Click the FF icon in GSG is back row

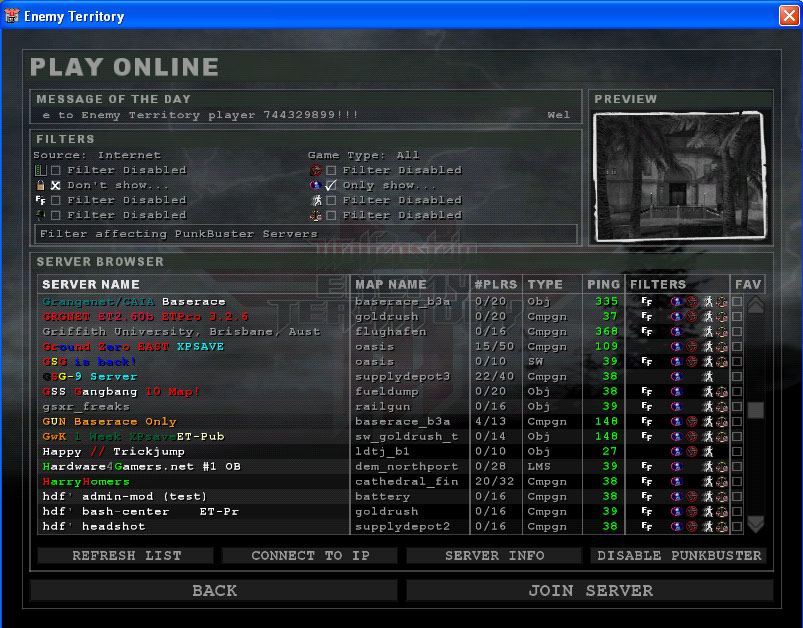[647, 362]
